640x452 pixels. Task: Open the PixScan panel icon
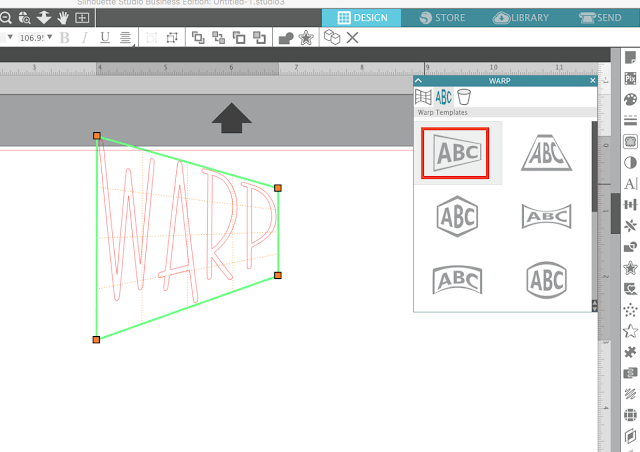[630, 78]
